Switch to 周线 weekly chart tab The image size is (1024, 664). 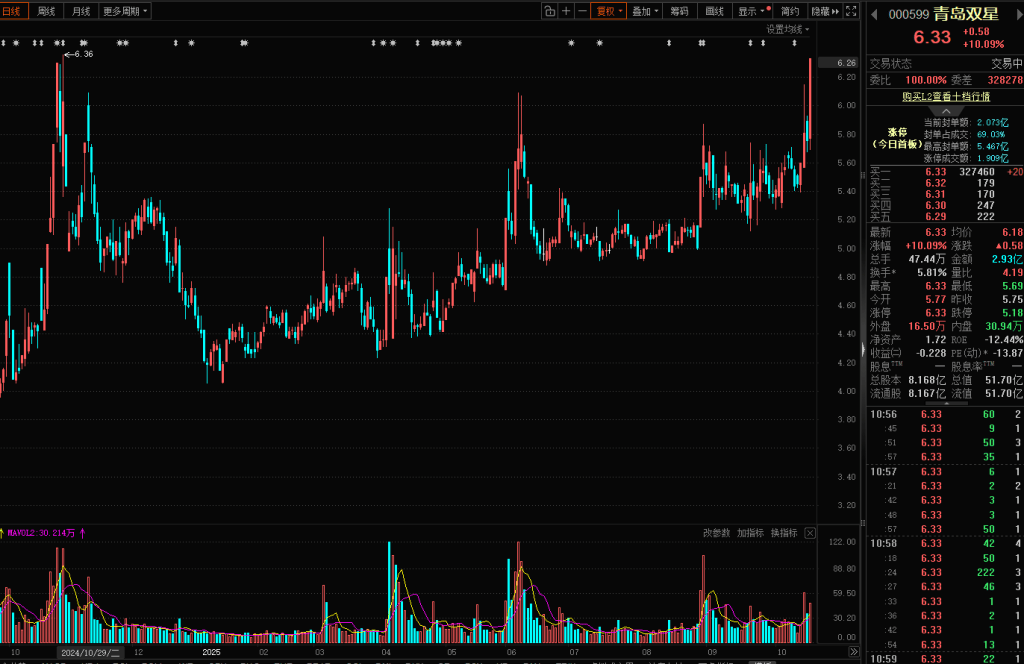(46, 11)
